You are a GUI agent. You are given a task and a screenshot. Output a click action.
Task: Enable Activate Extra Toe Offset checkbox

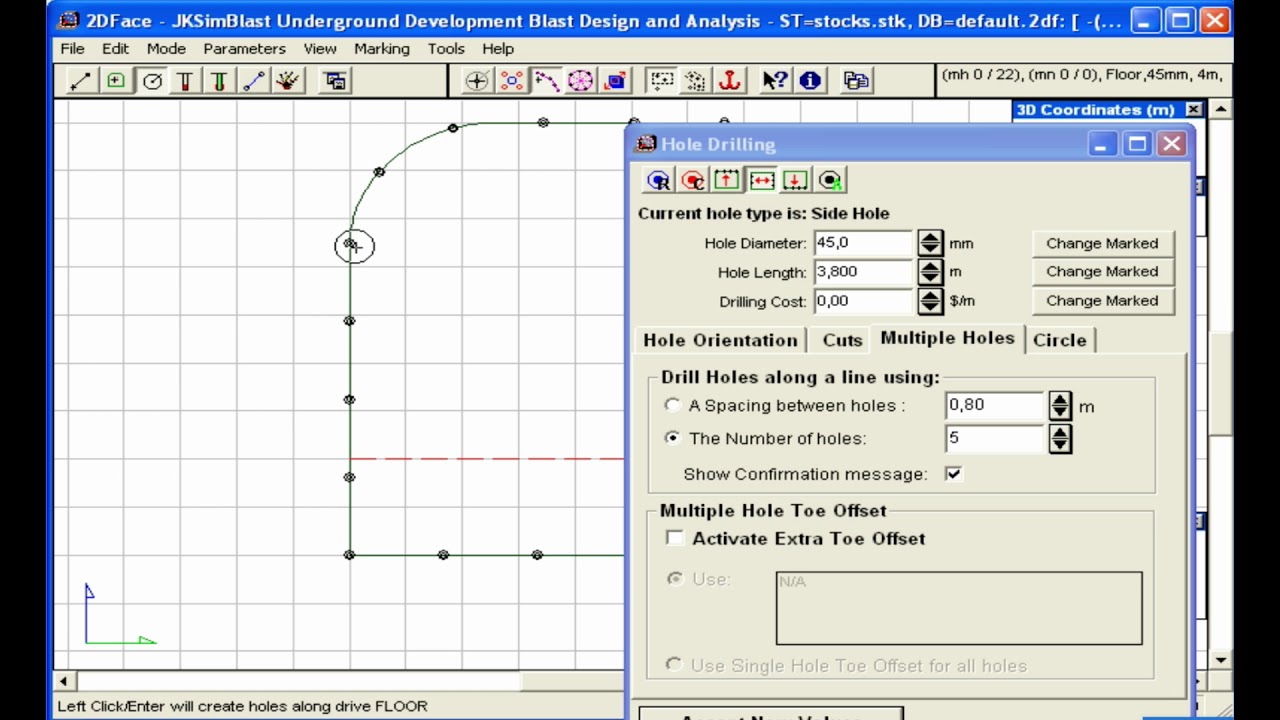[675, 538]
